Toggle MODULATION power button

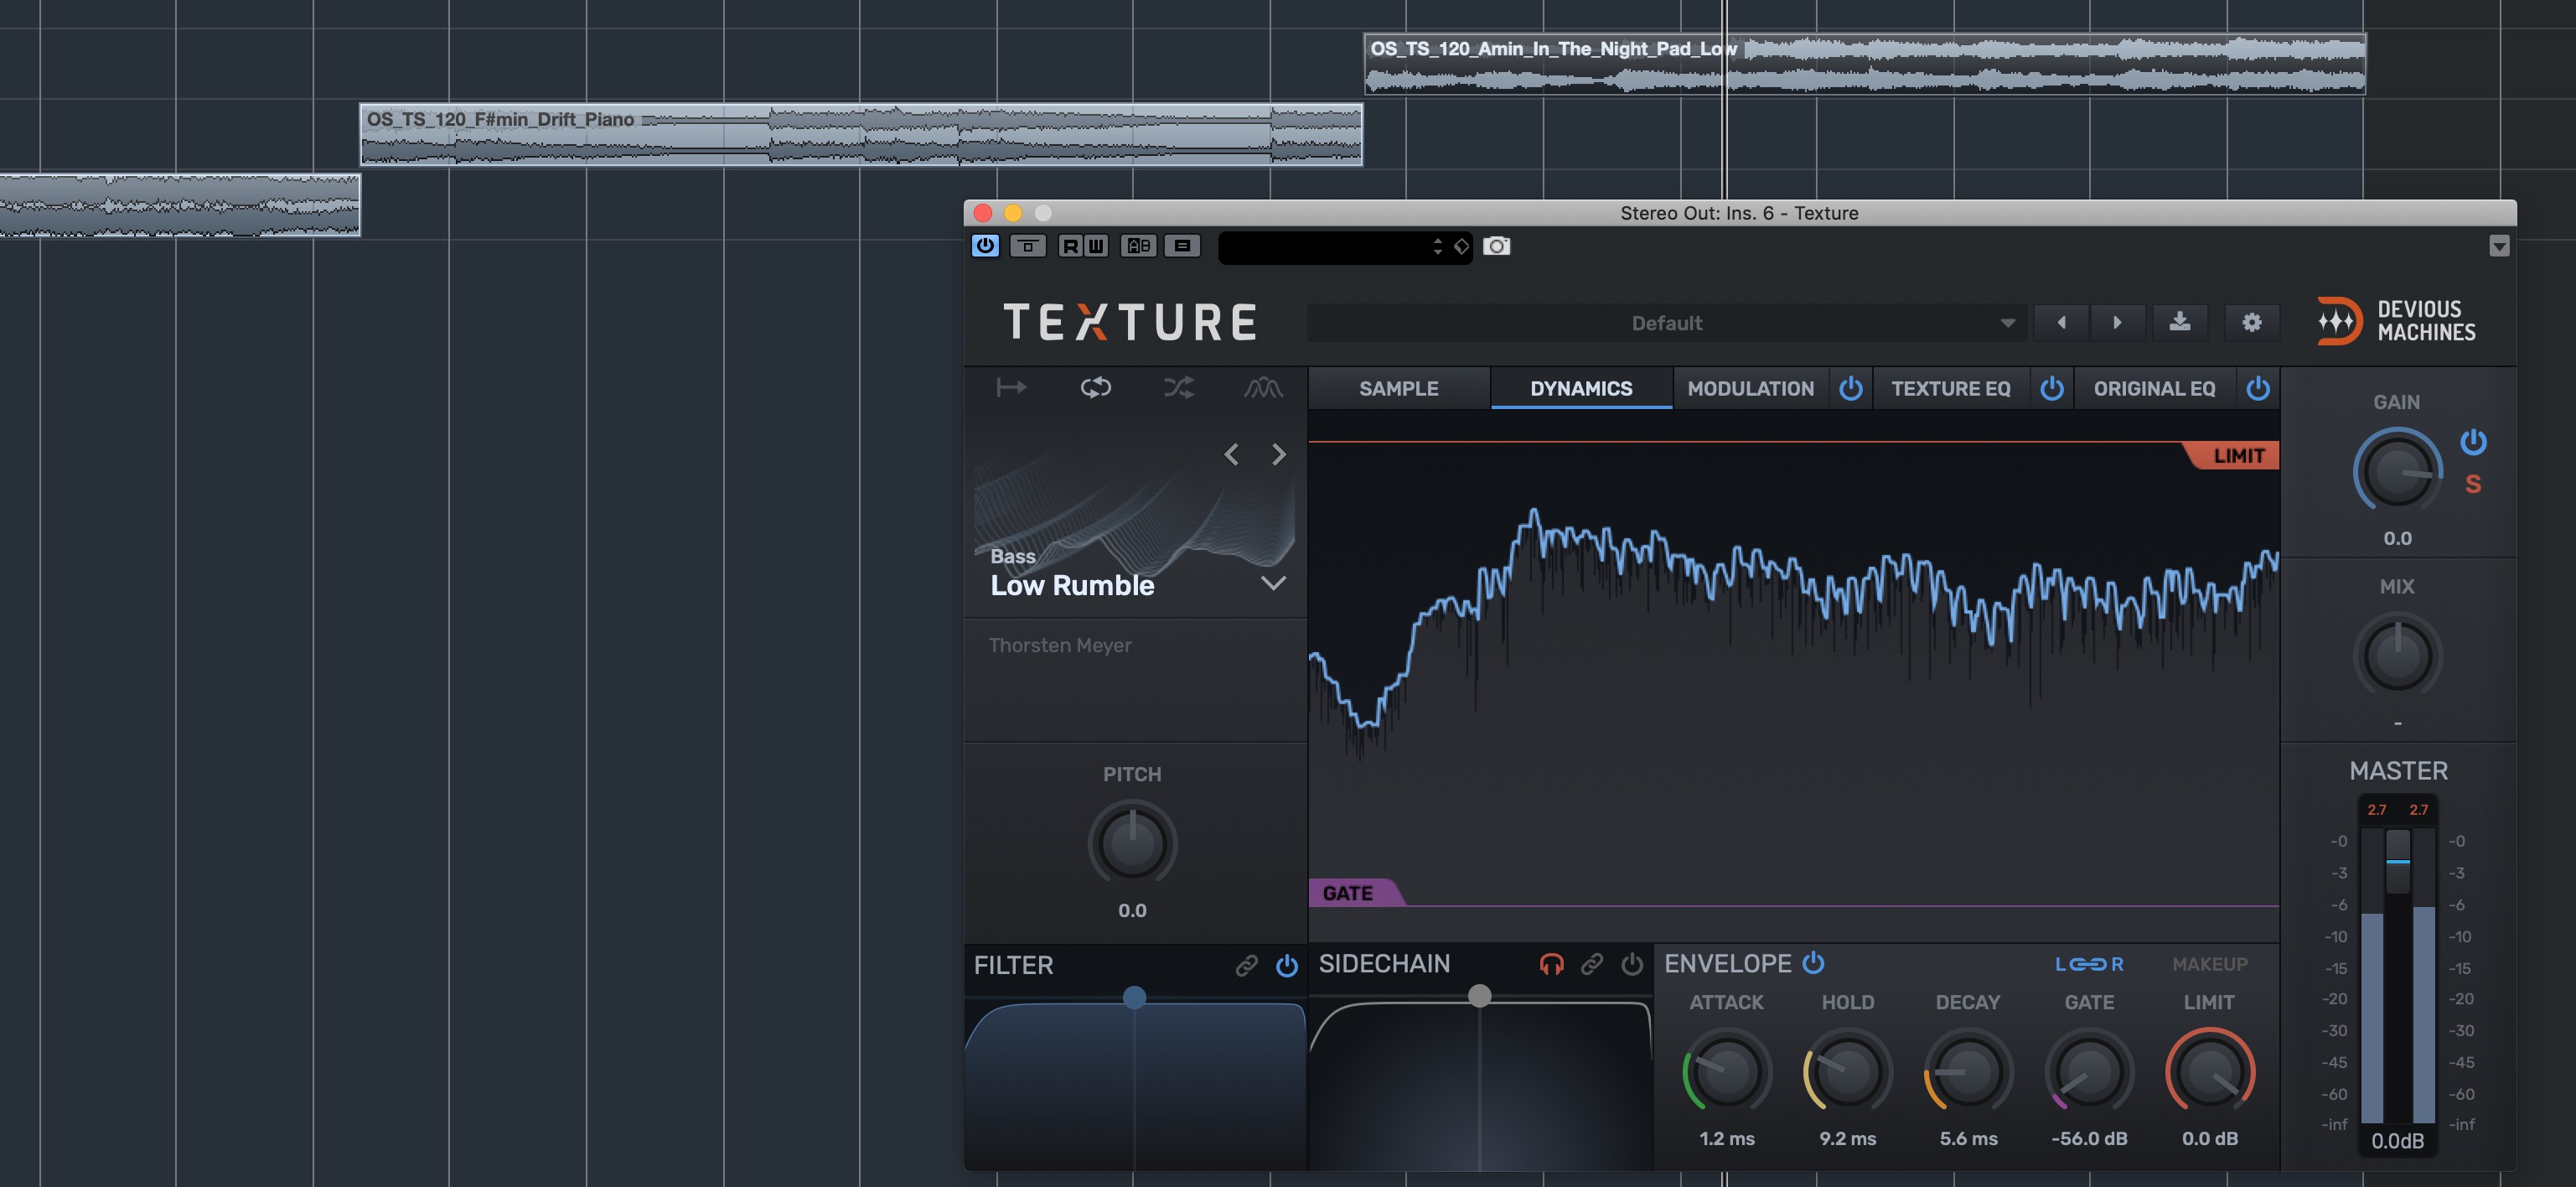tap(1850, 389)
